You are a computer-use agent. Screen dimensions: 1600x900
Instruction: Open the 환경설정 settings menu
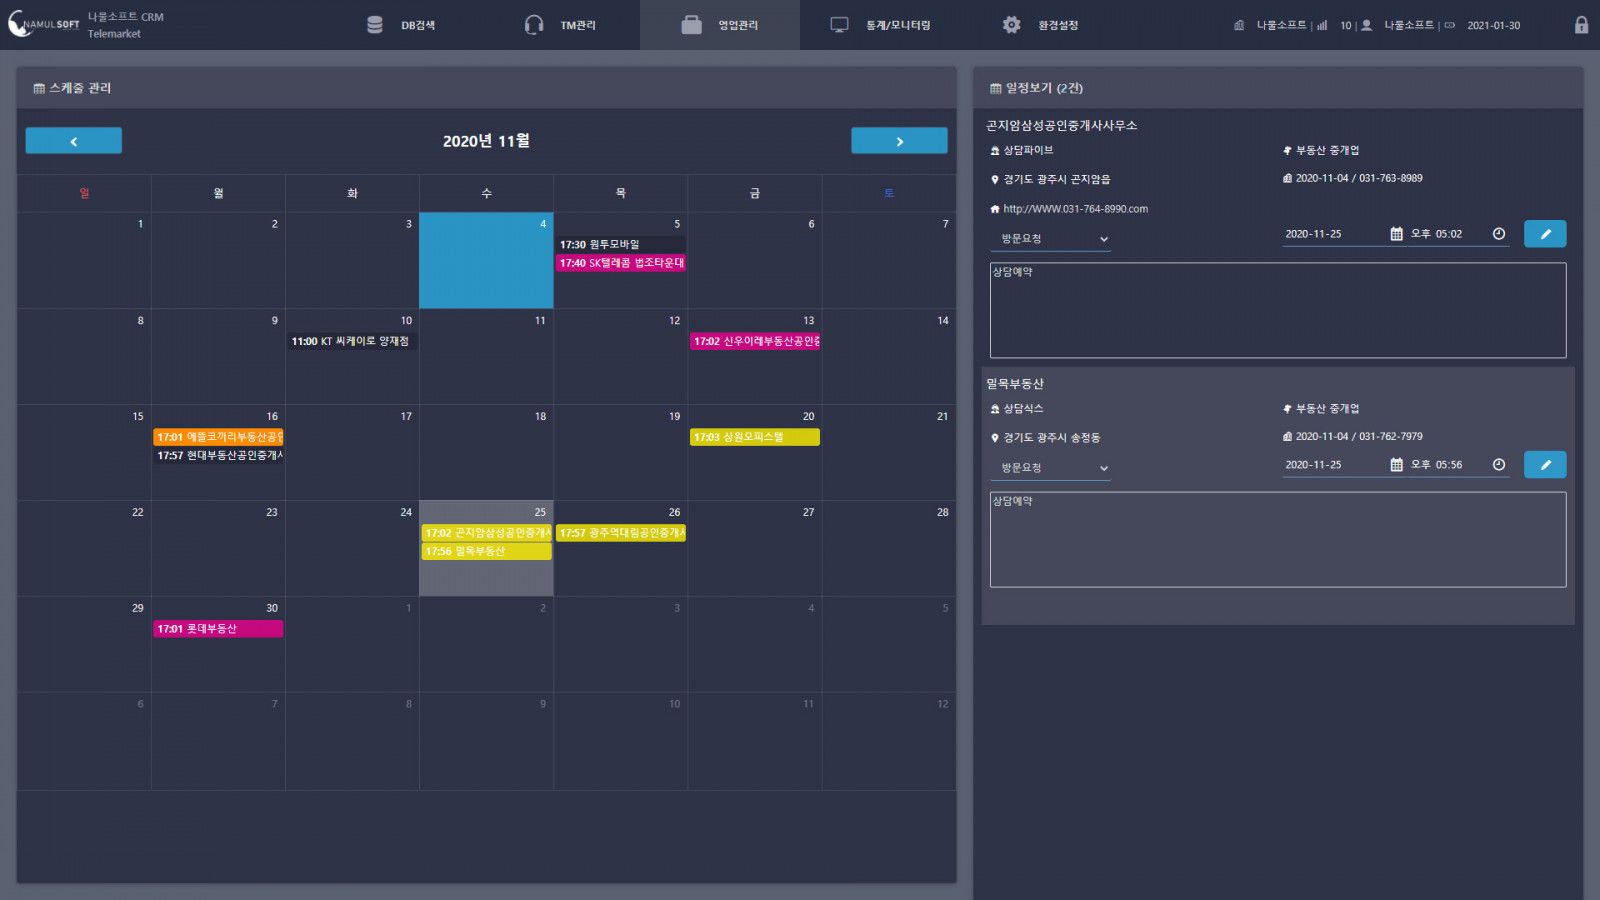pyautogui.click(x=1041, y=25)
